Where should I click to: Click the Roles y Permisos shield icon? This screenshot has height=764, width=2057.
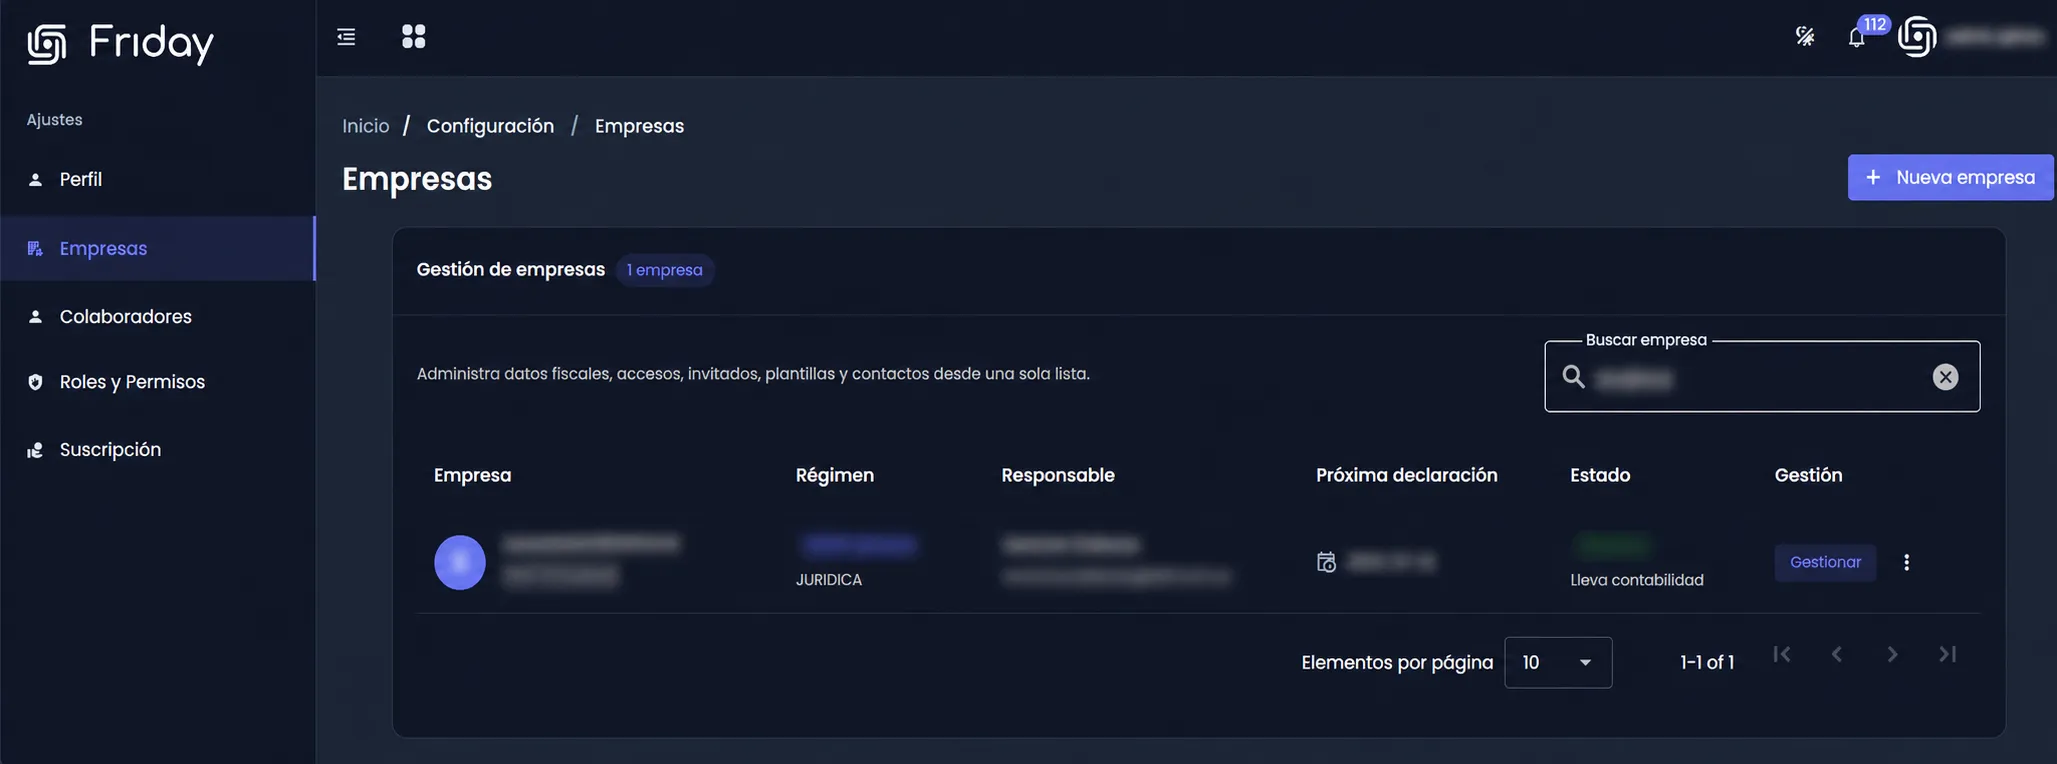coord(35,382)
